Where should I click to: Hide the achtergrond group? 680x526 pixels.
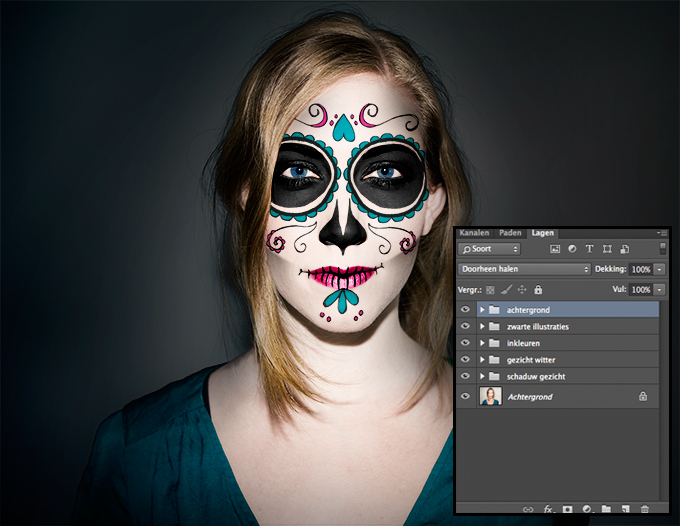tap(465, 310)
